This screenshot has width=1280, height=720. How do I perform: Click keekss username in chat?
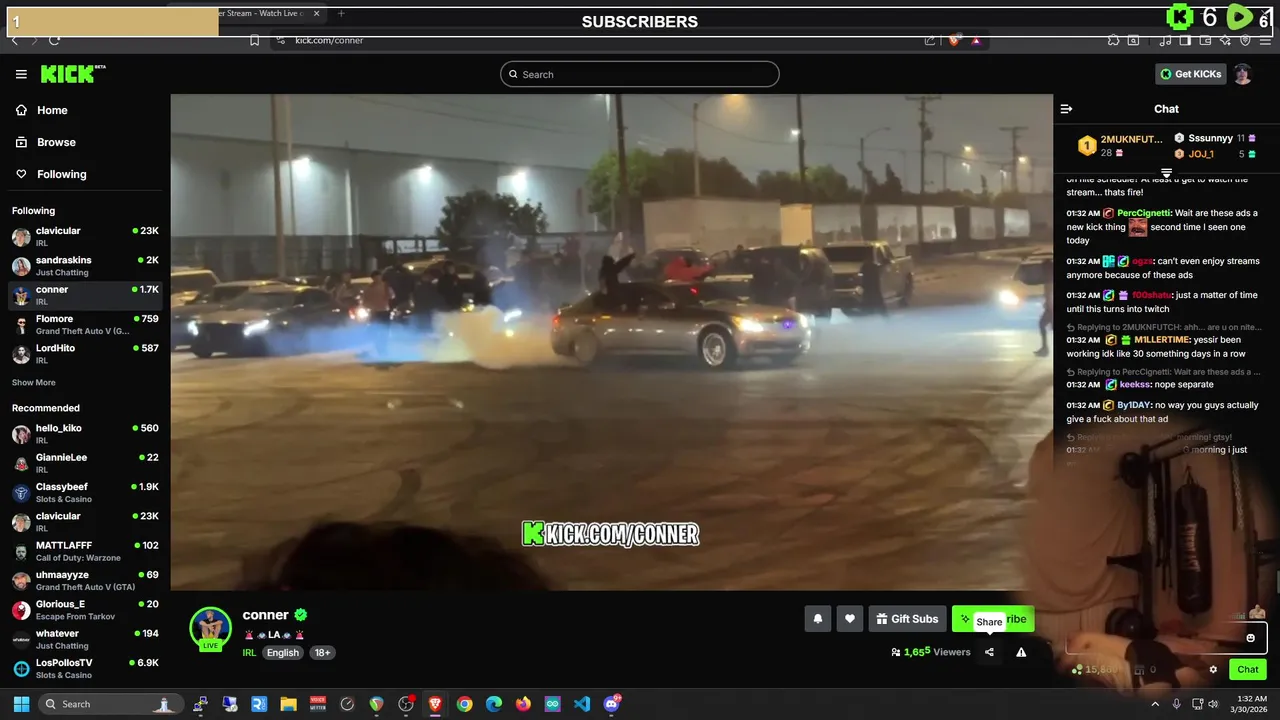click(x=1135, y=384)
